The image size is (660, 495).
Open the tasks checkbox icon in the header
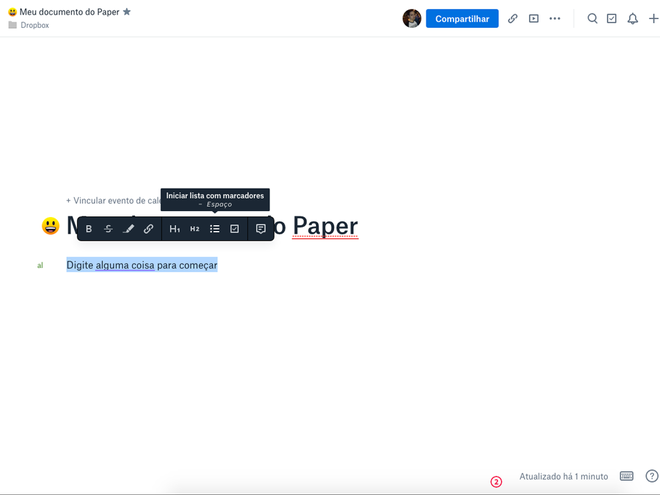612,19
